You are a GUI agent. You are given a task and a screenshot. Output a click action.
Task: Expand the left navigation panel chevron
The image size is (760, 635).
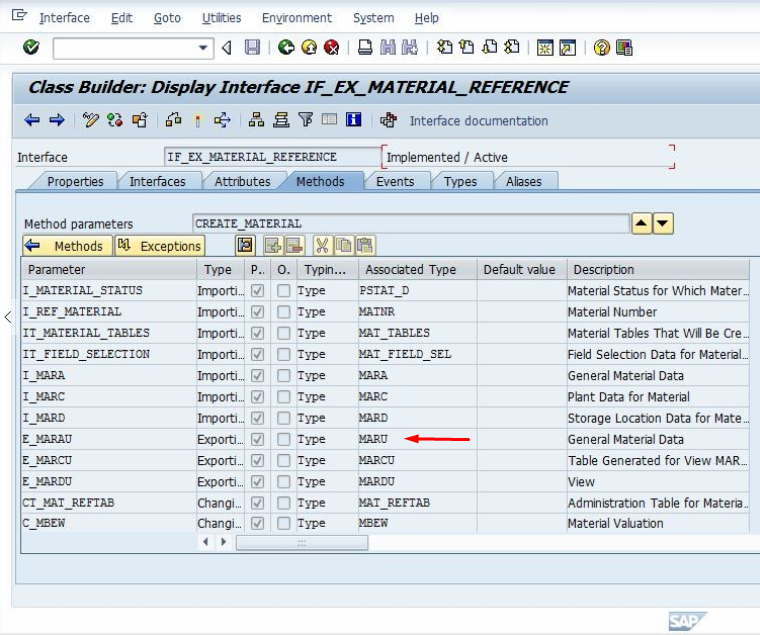[7, 317]
